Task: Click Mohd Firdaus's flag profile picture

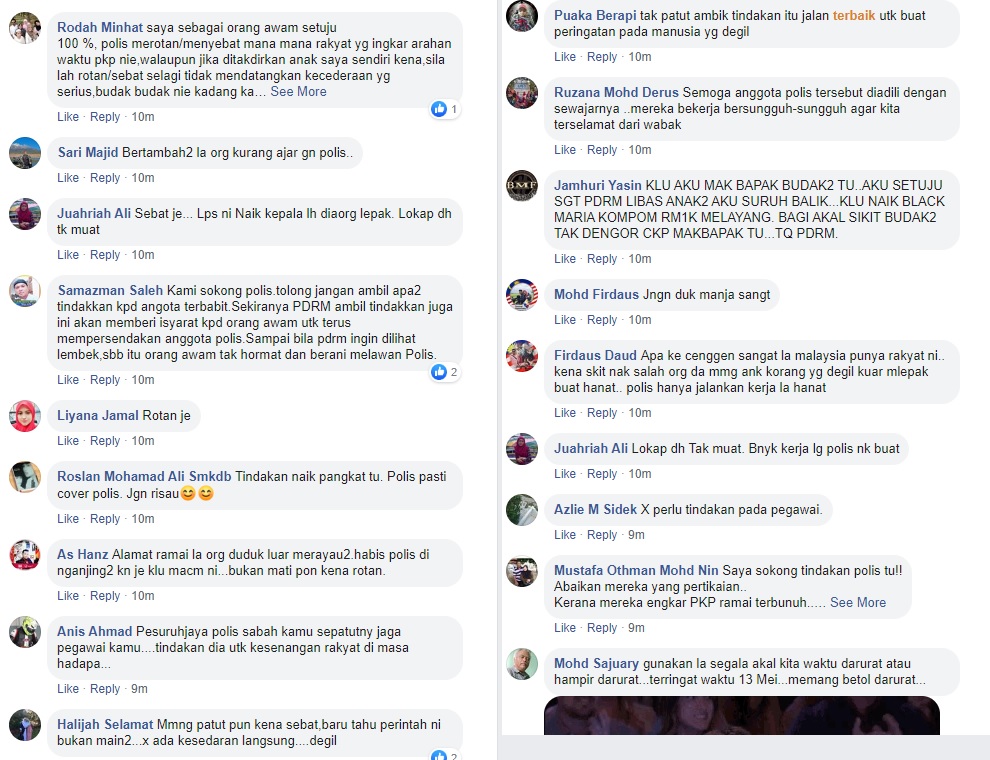Action: coord(522,295)
